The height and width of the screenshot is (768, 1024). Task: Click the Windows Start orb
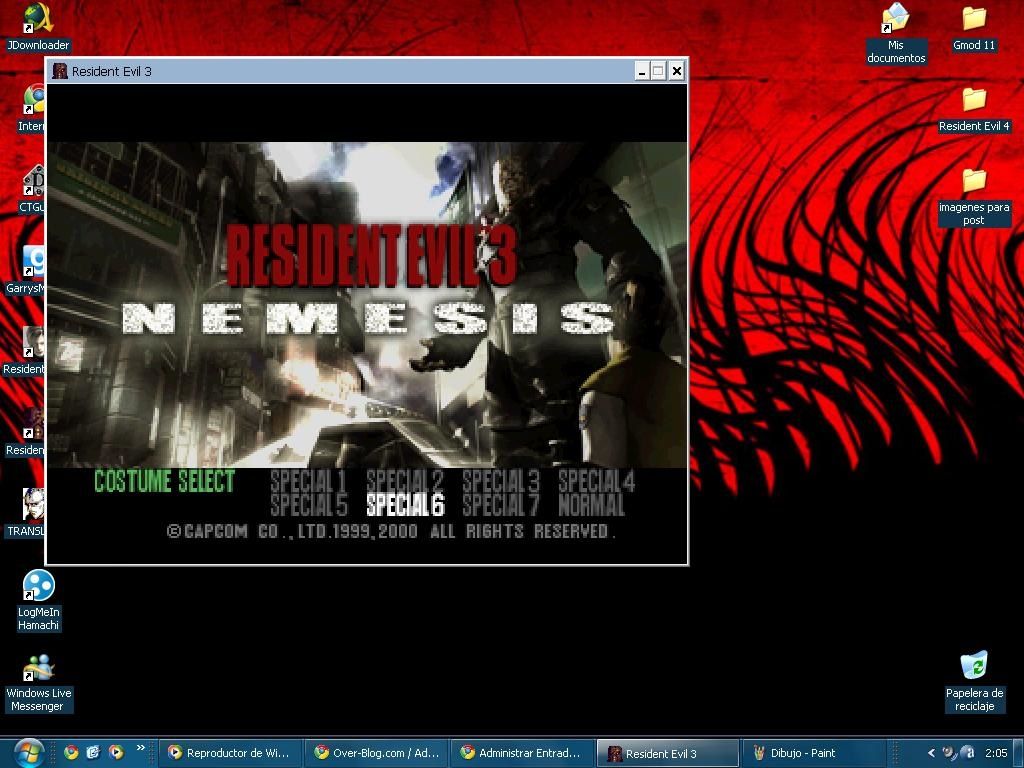(29, 754)
